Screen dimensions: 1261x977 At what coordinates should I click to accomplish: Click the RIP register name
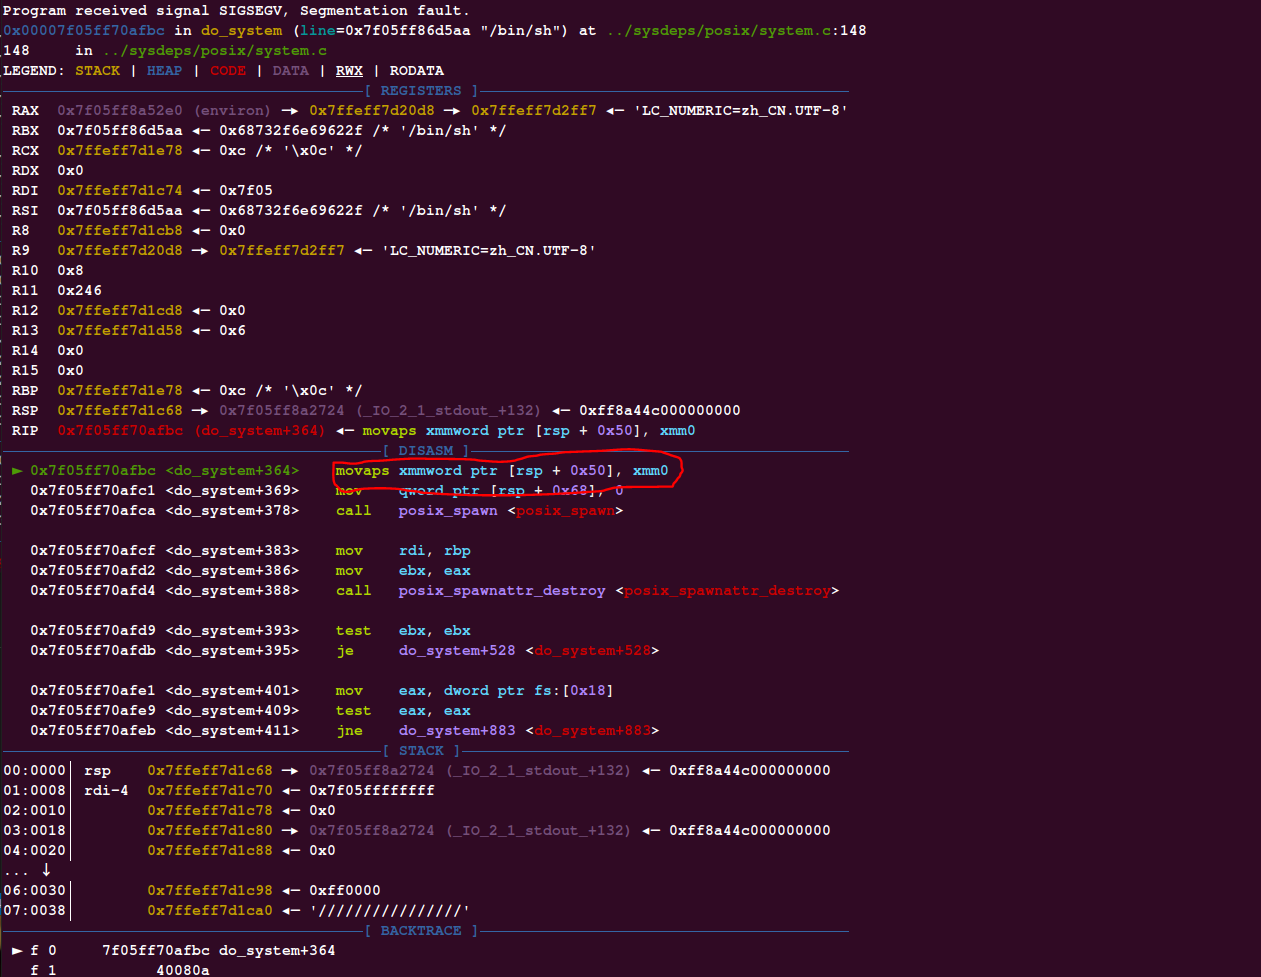(25, 431)
